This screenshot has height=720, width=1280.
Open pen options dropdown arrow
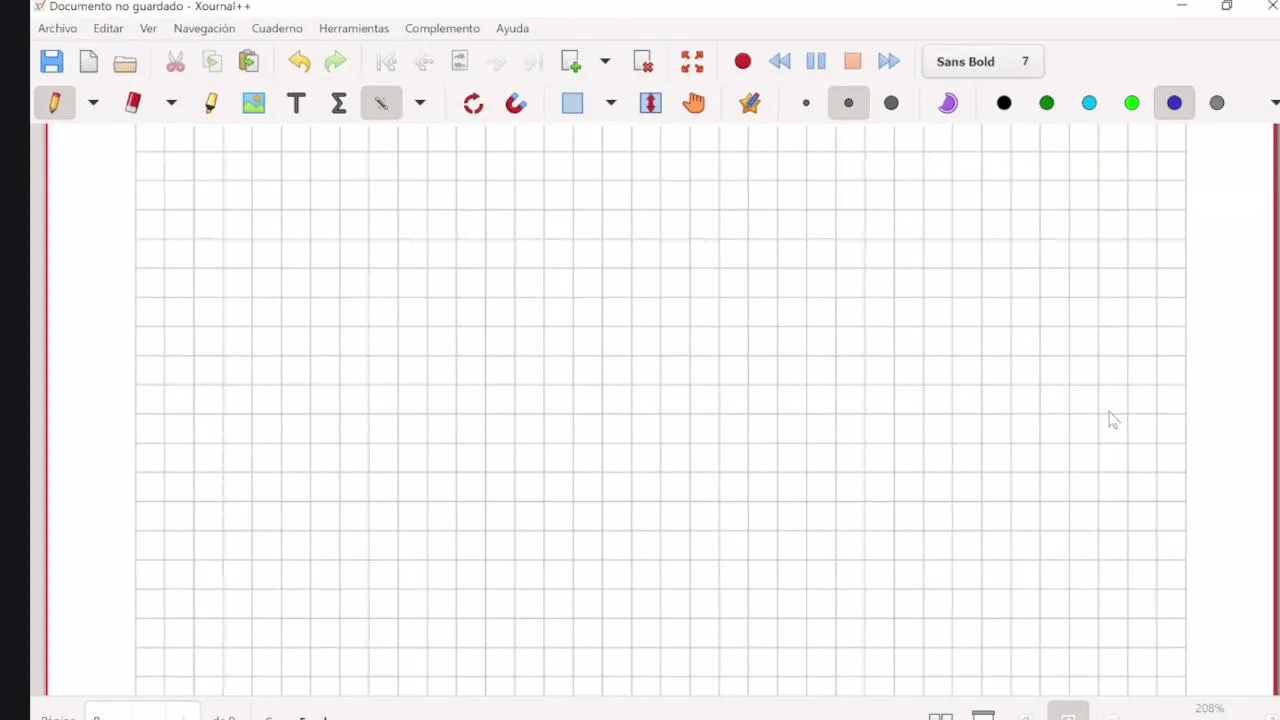93,103
